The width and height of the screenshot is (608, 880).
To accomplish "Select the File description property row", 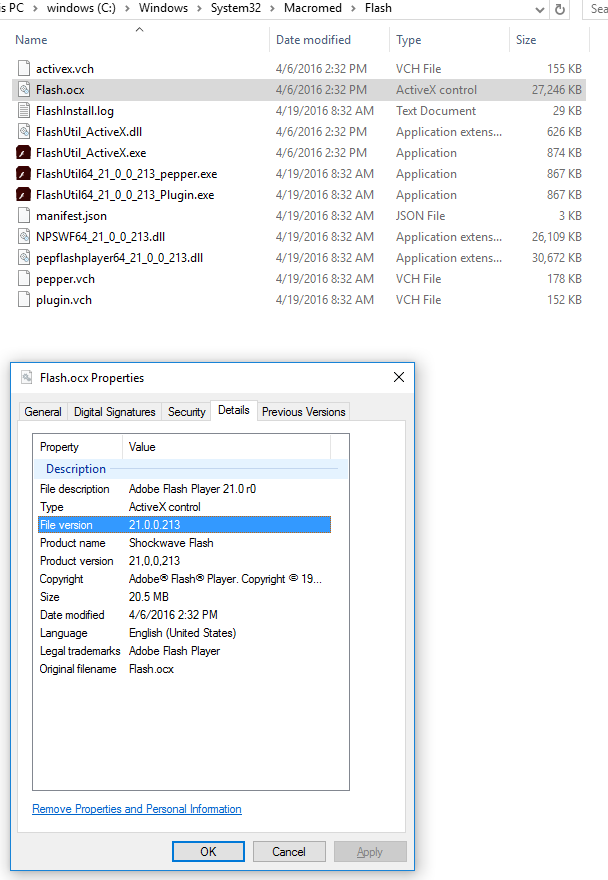I will (x=184, y=489).
